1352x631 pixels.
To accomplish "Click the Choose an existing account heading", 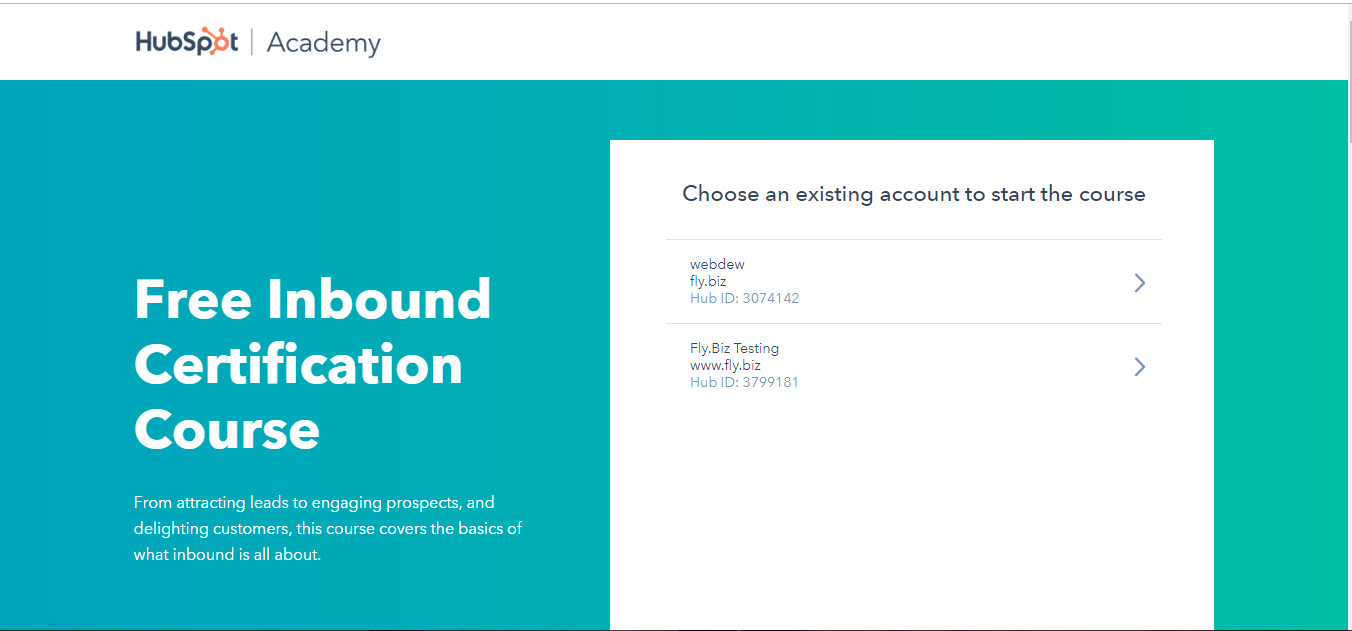I will pos(913,194).
